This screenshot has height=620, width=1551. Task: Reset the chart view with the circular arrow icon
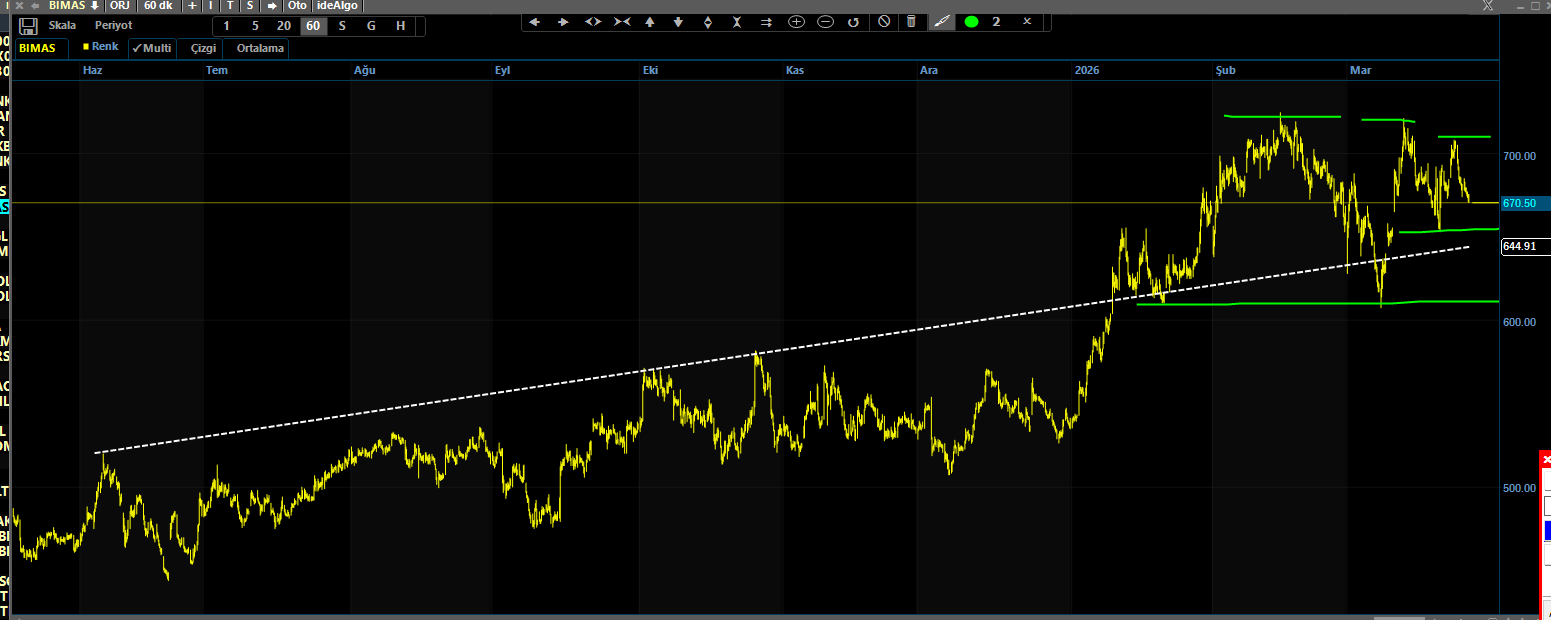(x=853, y=22)
